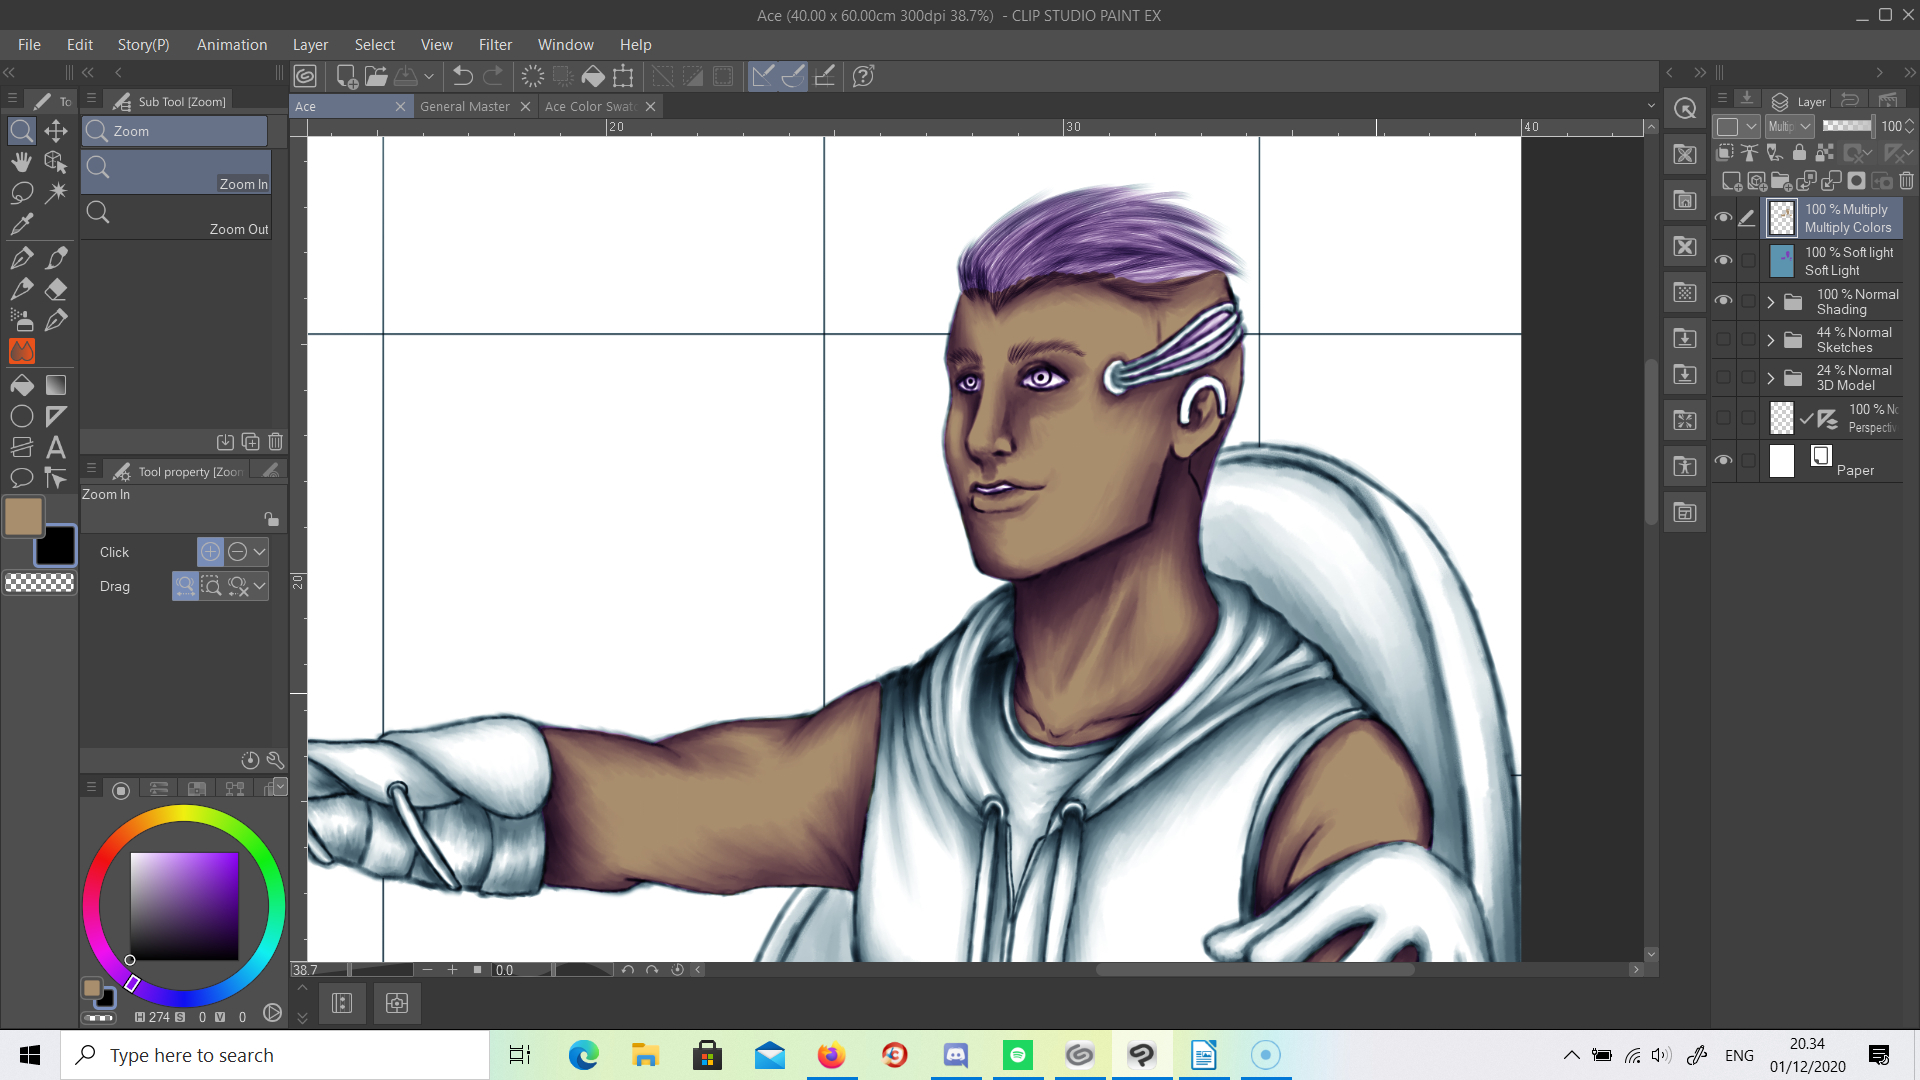Select the Eyedropper tool
This screenshot has height=1080, width=1920.
point(21,224)
